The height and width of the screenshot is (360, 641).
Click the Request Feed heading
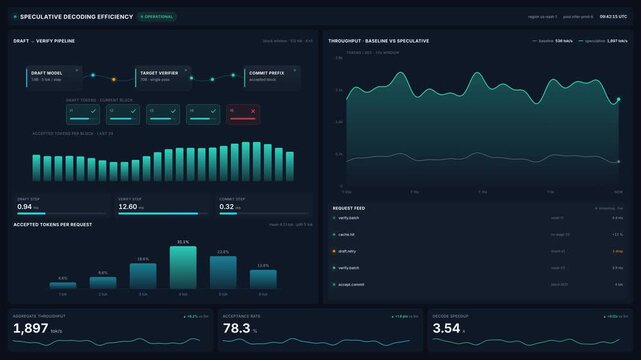(349, 208)
